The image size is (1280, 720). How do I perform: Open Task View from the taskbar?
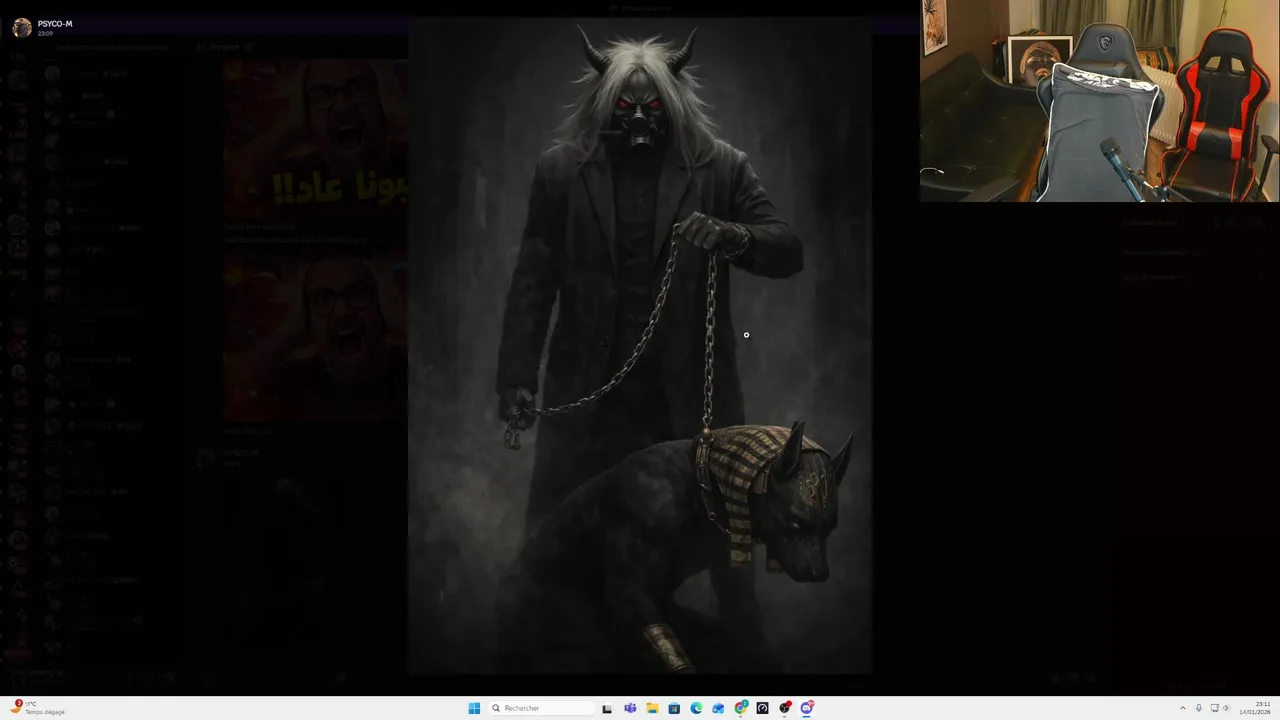coord(607,708)
